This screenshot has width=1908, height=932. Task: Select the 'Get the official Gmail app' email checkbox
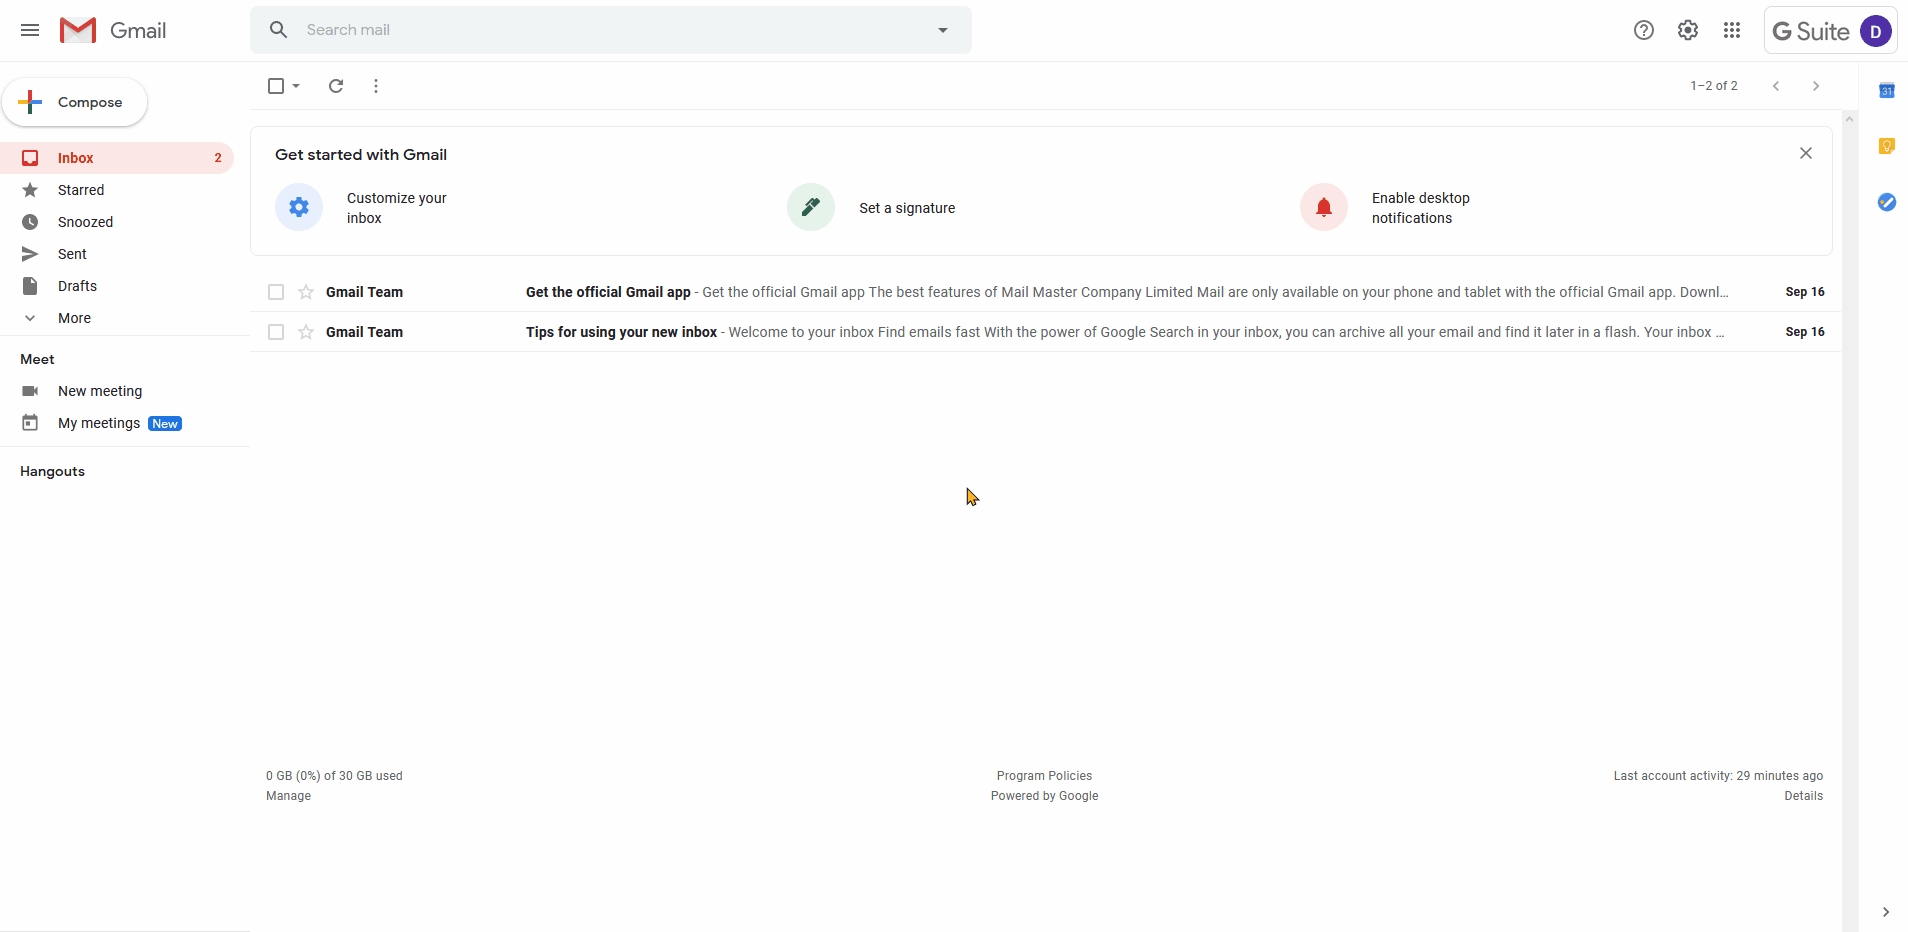(x=276, y=292)
